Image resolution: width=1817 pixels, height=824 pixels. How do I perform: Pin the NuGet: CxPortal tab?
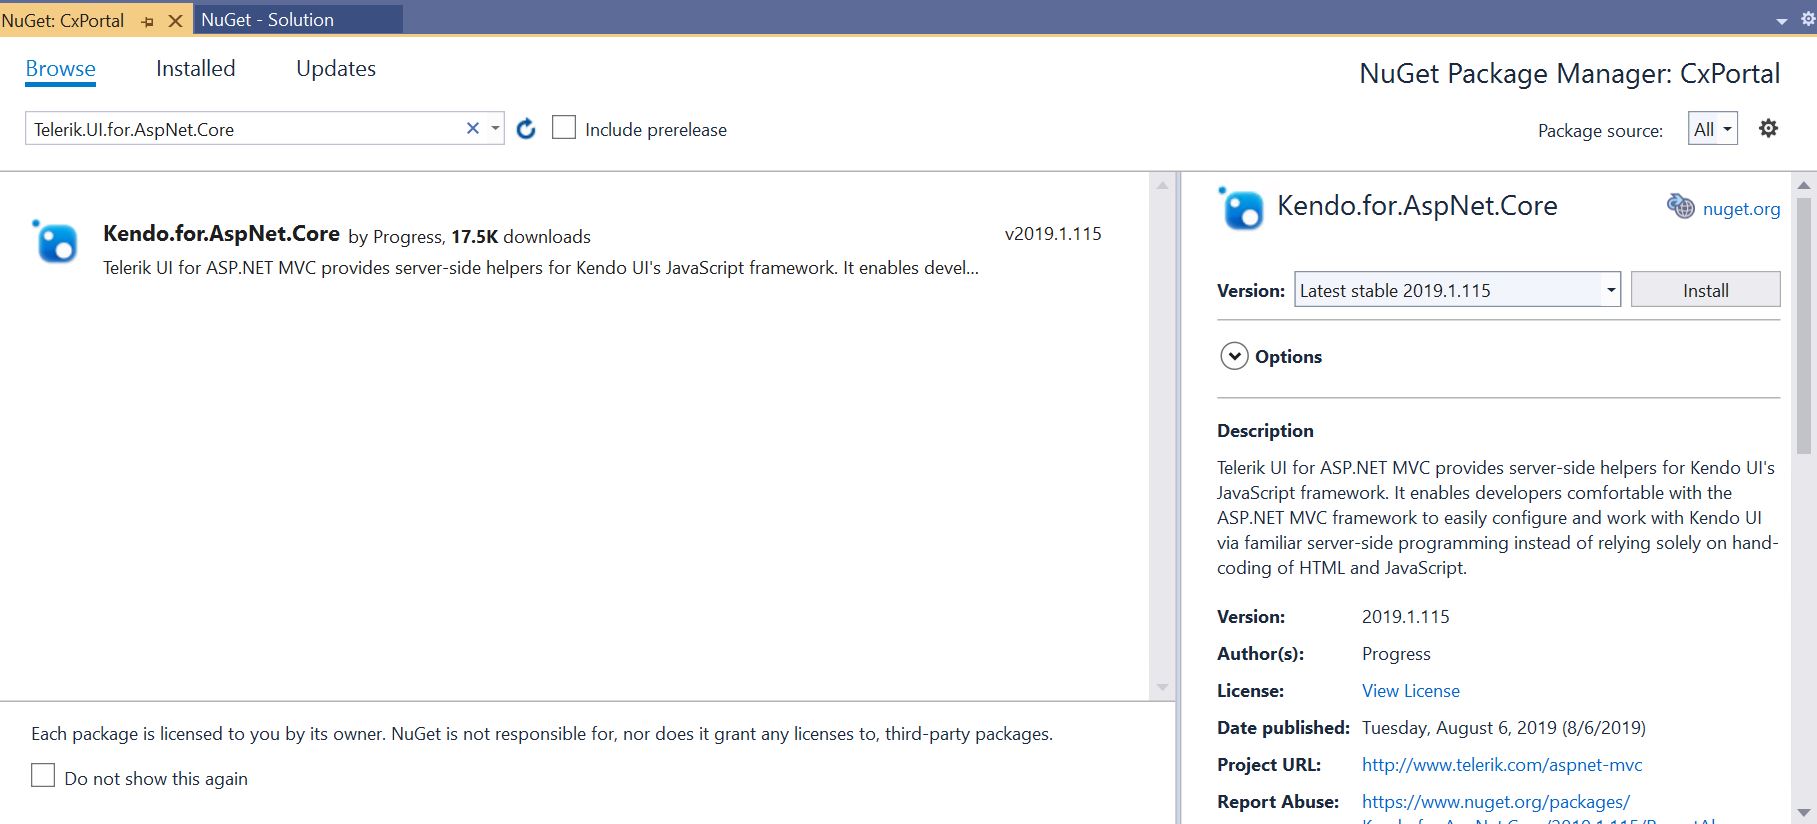point(147,21)
